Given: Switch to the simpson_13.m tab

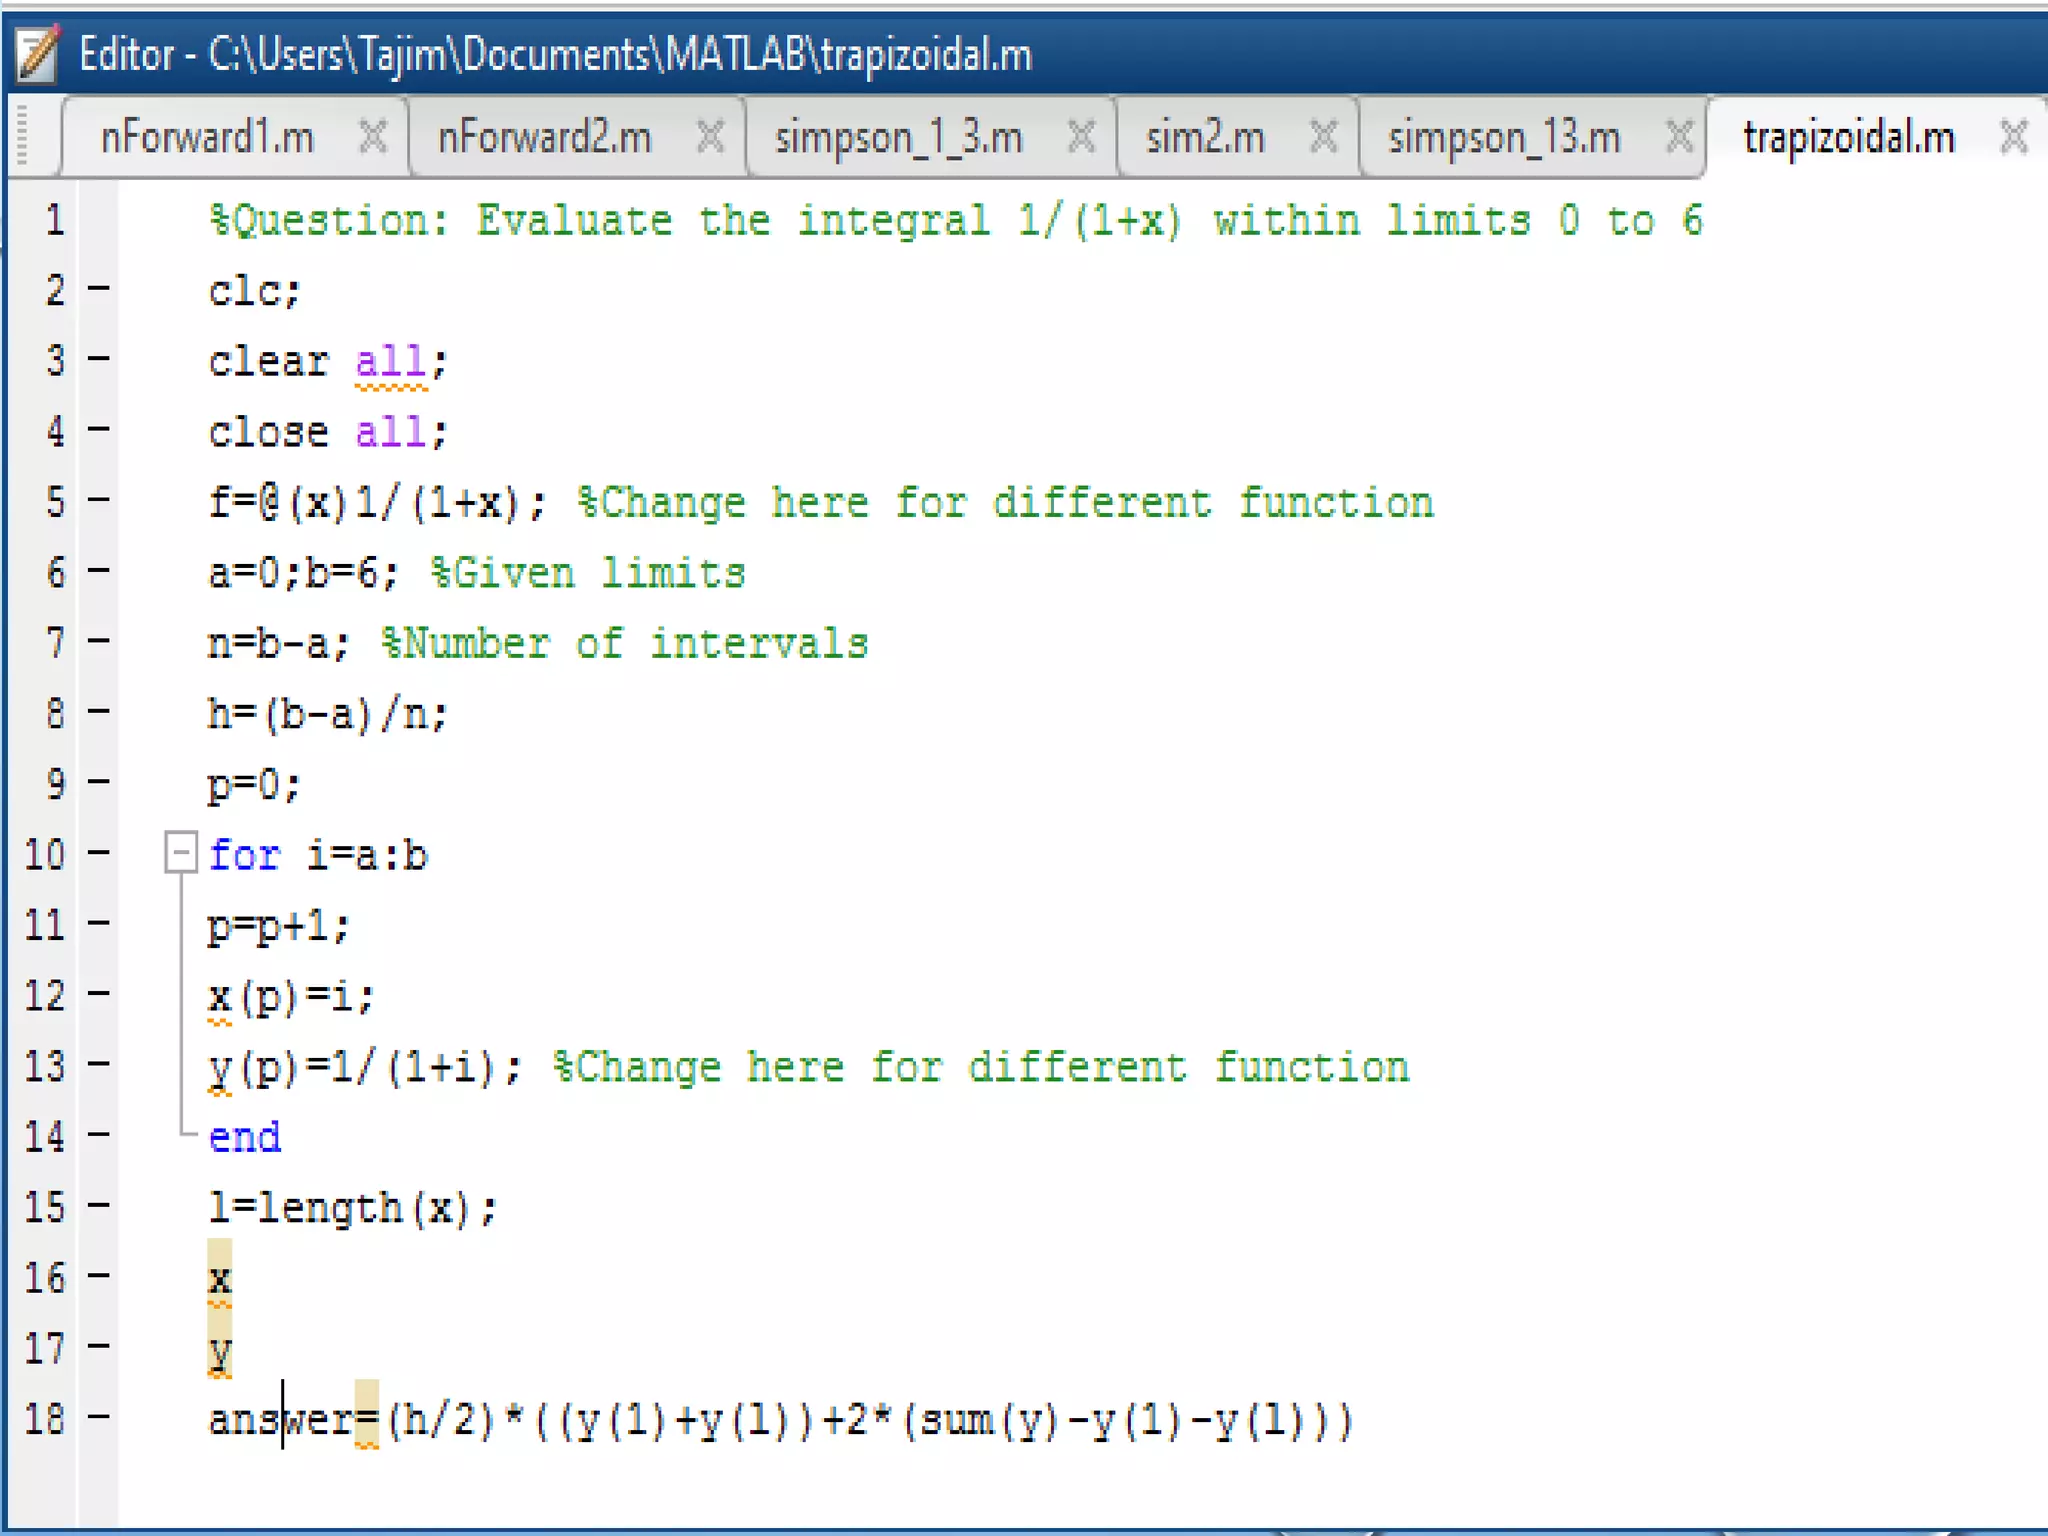Looking at the screenshot, I should [x=1504, y=138].
